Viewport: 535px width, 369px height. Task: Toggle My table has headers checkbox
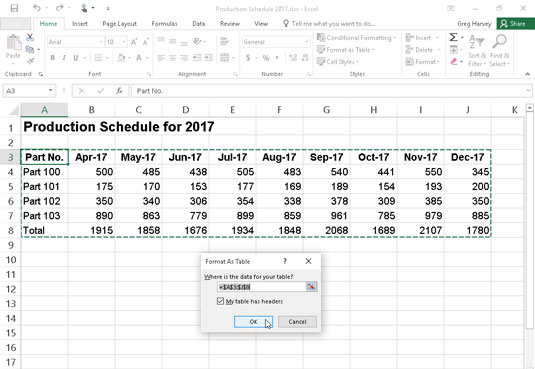pyautogui.click(x=220, y=301)
